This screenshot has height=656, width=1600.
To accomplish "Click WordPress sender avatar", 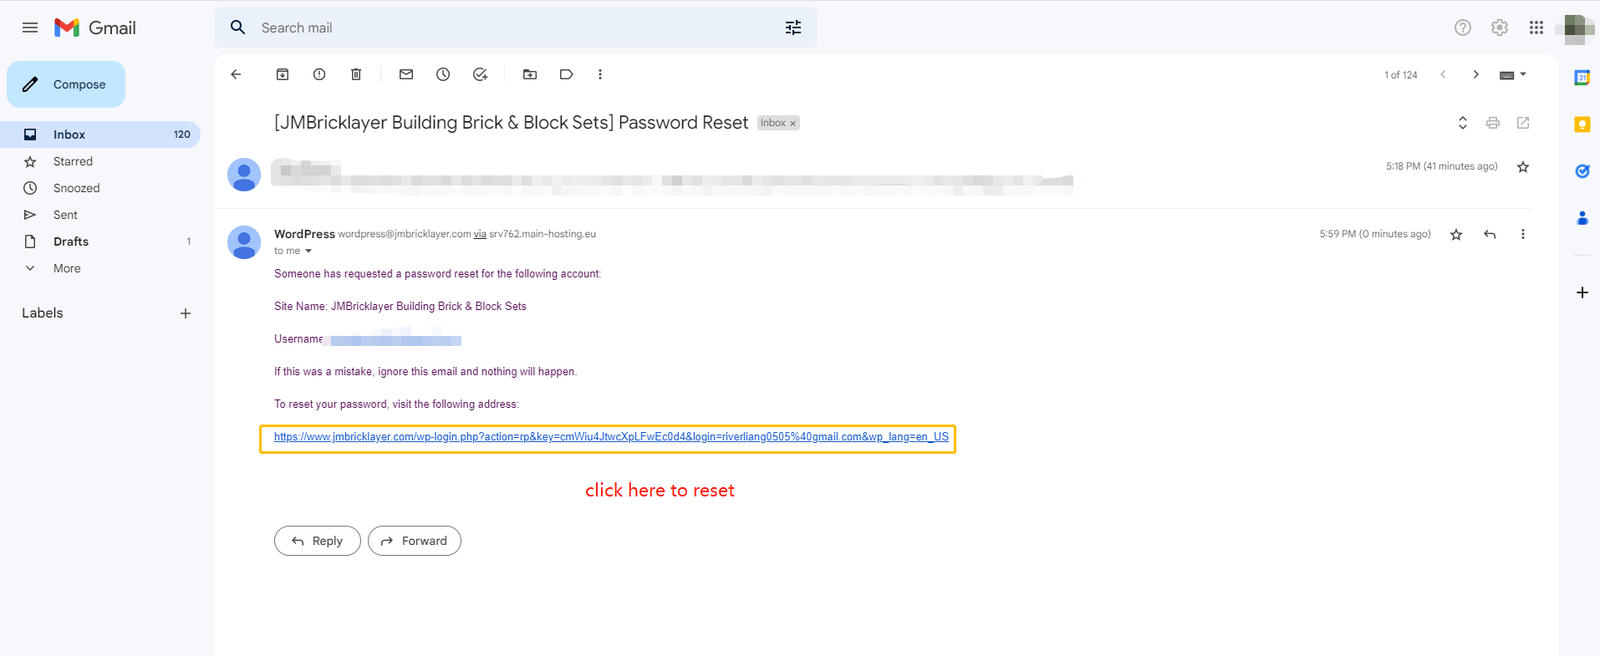I will tap(244, 242).
